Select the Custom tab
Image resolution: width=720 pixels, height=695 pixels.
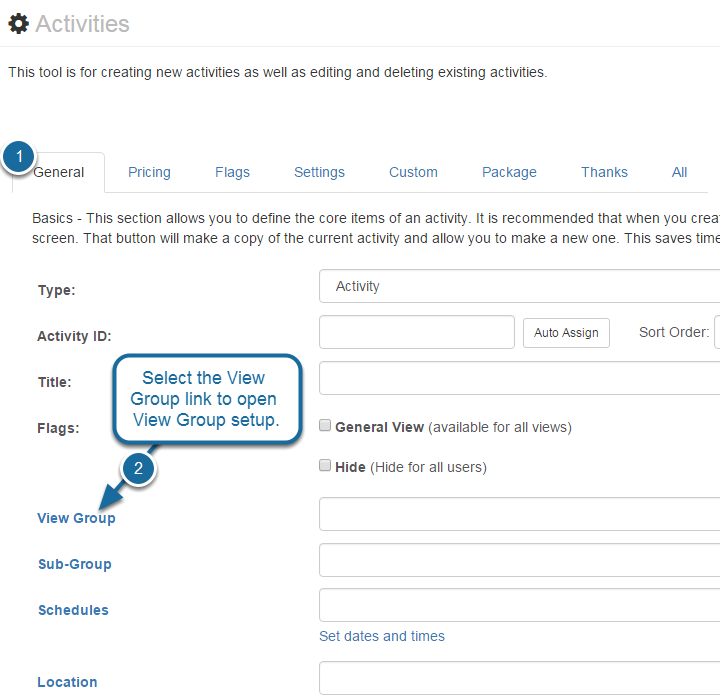click(413, 172)
